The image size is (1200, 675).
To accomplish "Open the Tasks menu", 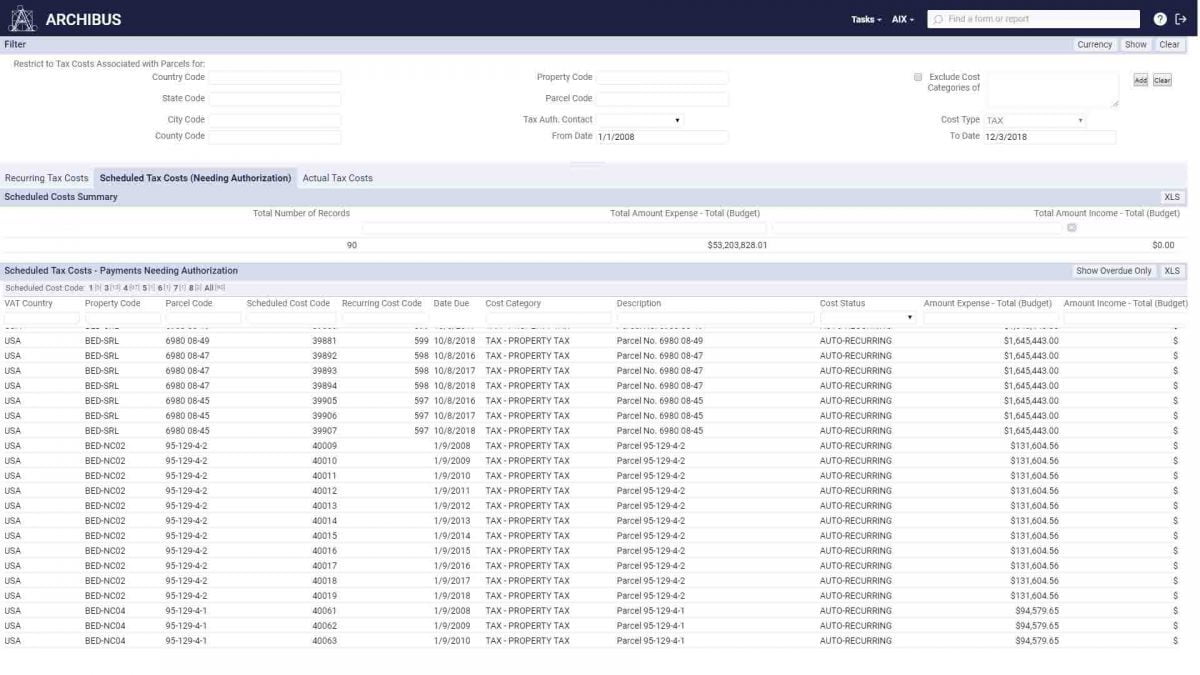I will point(862,18).
